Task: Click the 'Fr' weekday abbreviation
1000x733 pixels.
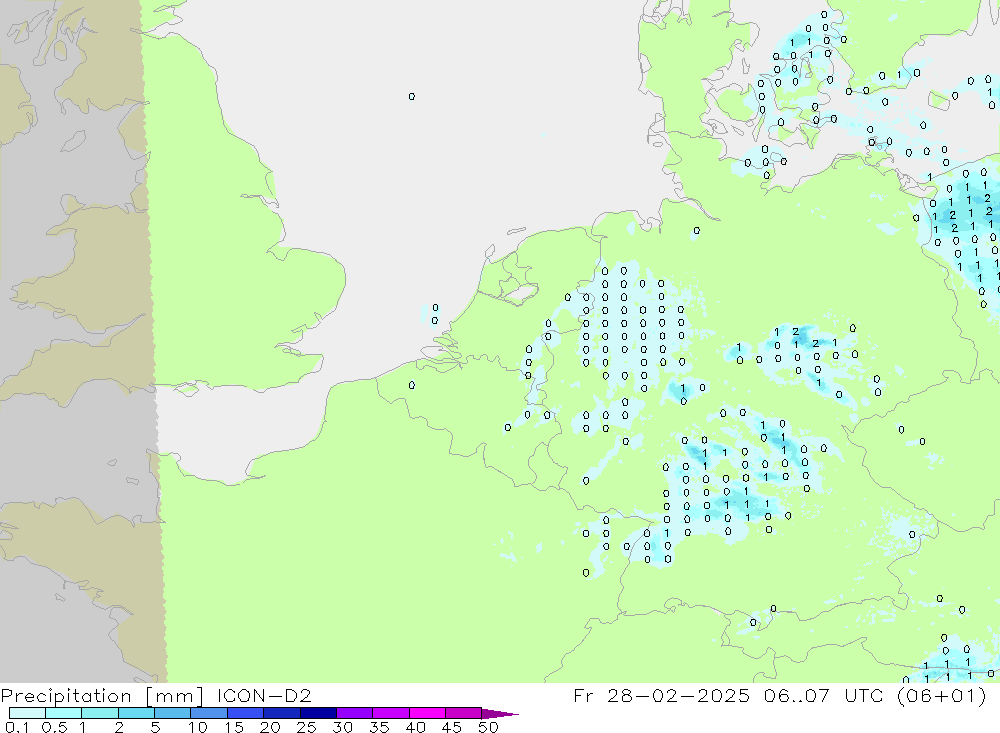Action: pos(583,695)
